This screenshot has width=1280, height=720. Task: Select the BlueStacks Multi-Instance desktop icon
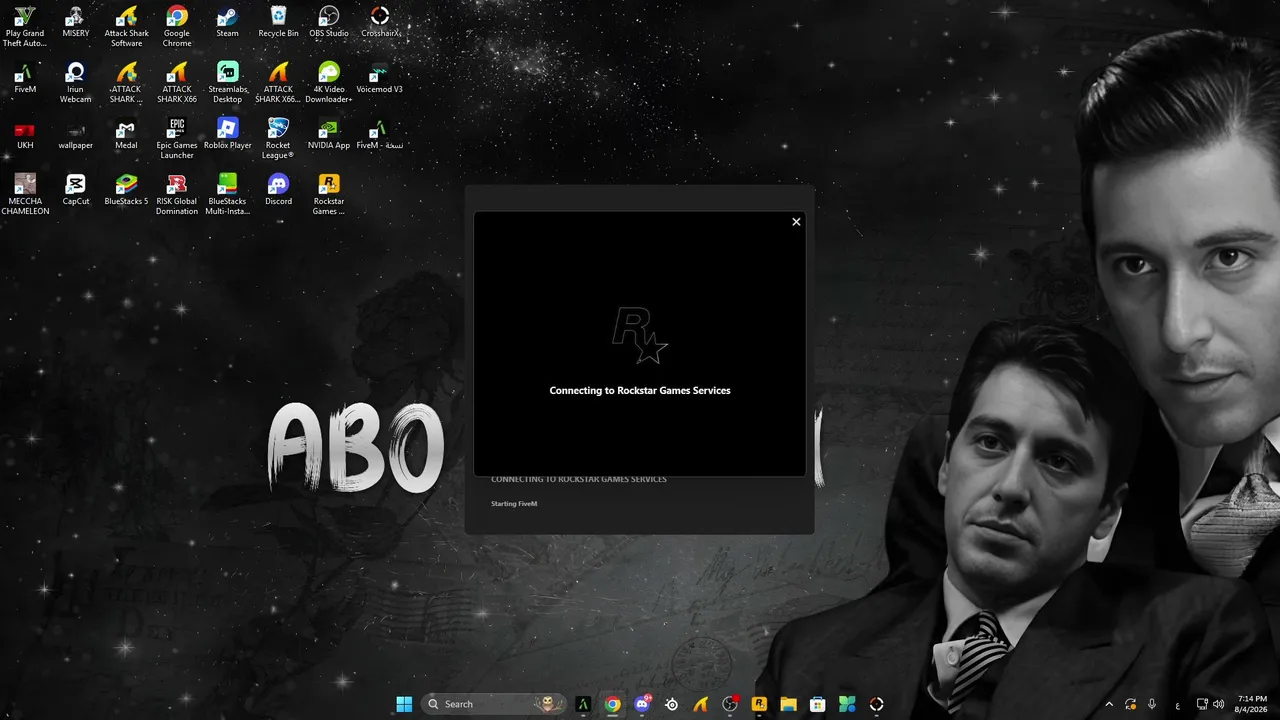pyautogui.click(x=227, y=195)
